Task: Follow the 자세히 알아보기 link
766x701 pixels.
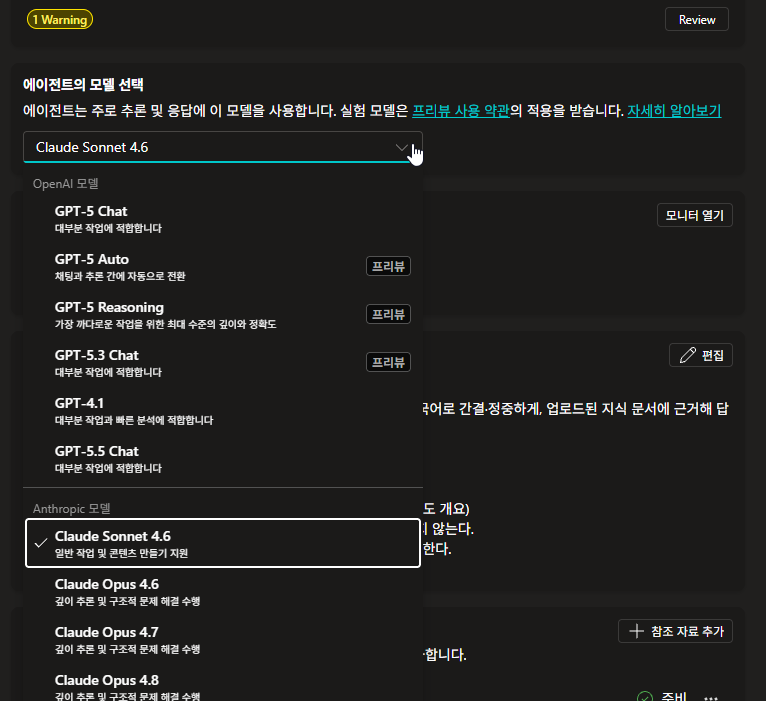Action: (x=674, y=110)
